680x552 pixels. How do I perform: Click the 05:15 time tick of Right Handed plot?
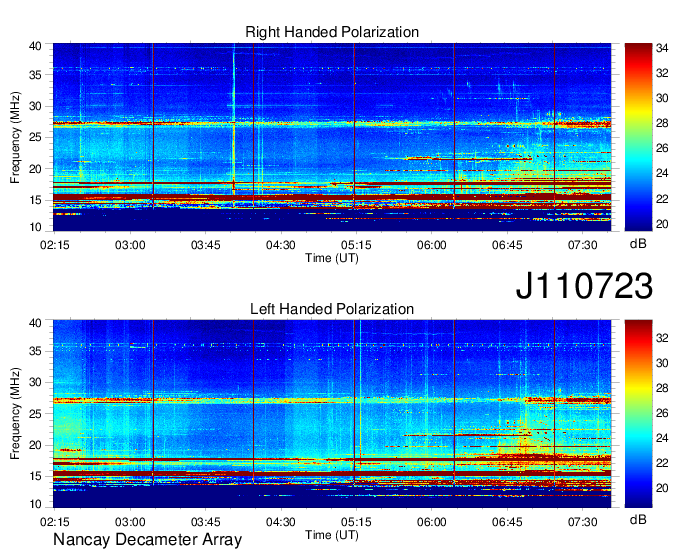356,245
